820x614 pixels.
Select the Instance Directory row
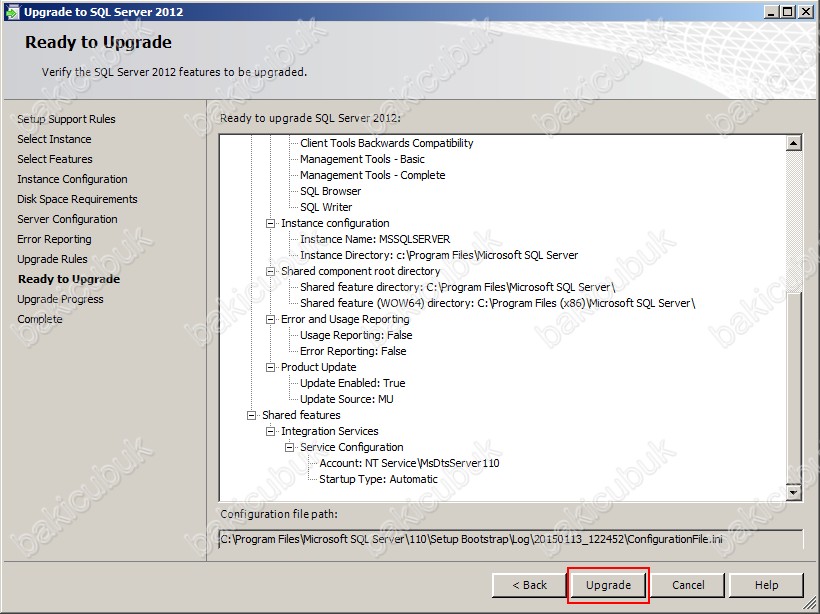click(439, 255)
